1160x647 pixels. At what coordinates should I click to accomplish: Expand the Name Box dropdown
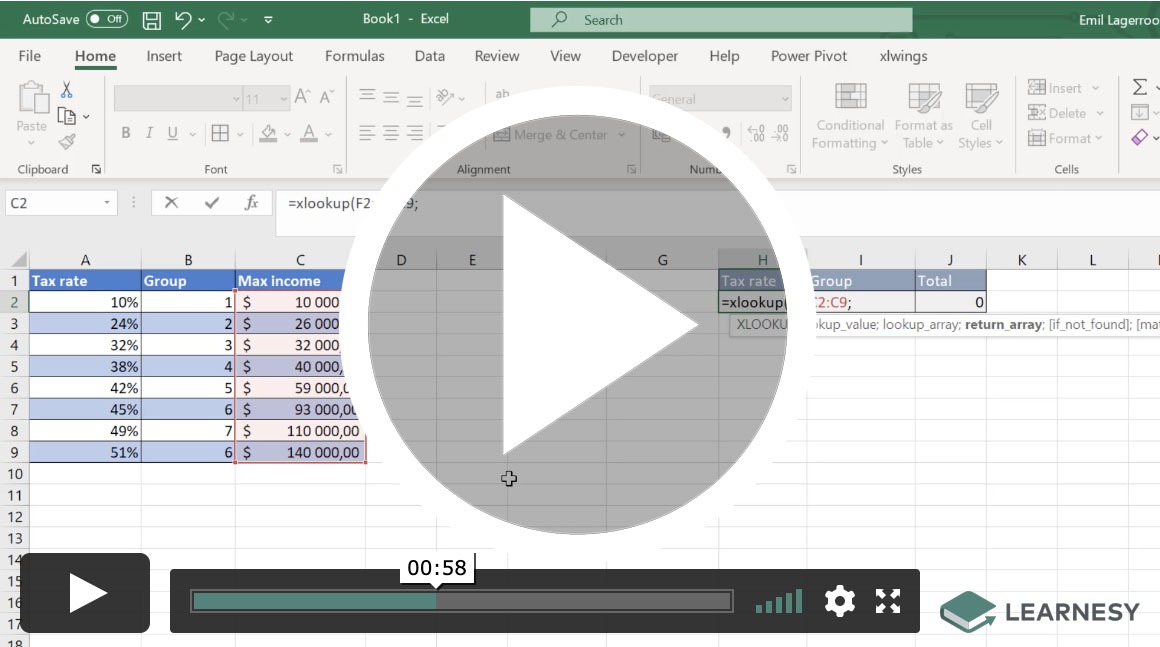click(108, 203)
